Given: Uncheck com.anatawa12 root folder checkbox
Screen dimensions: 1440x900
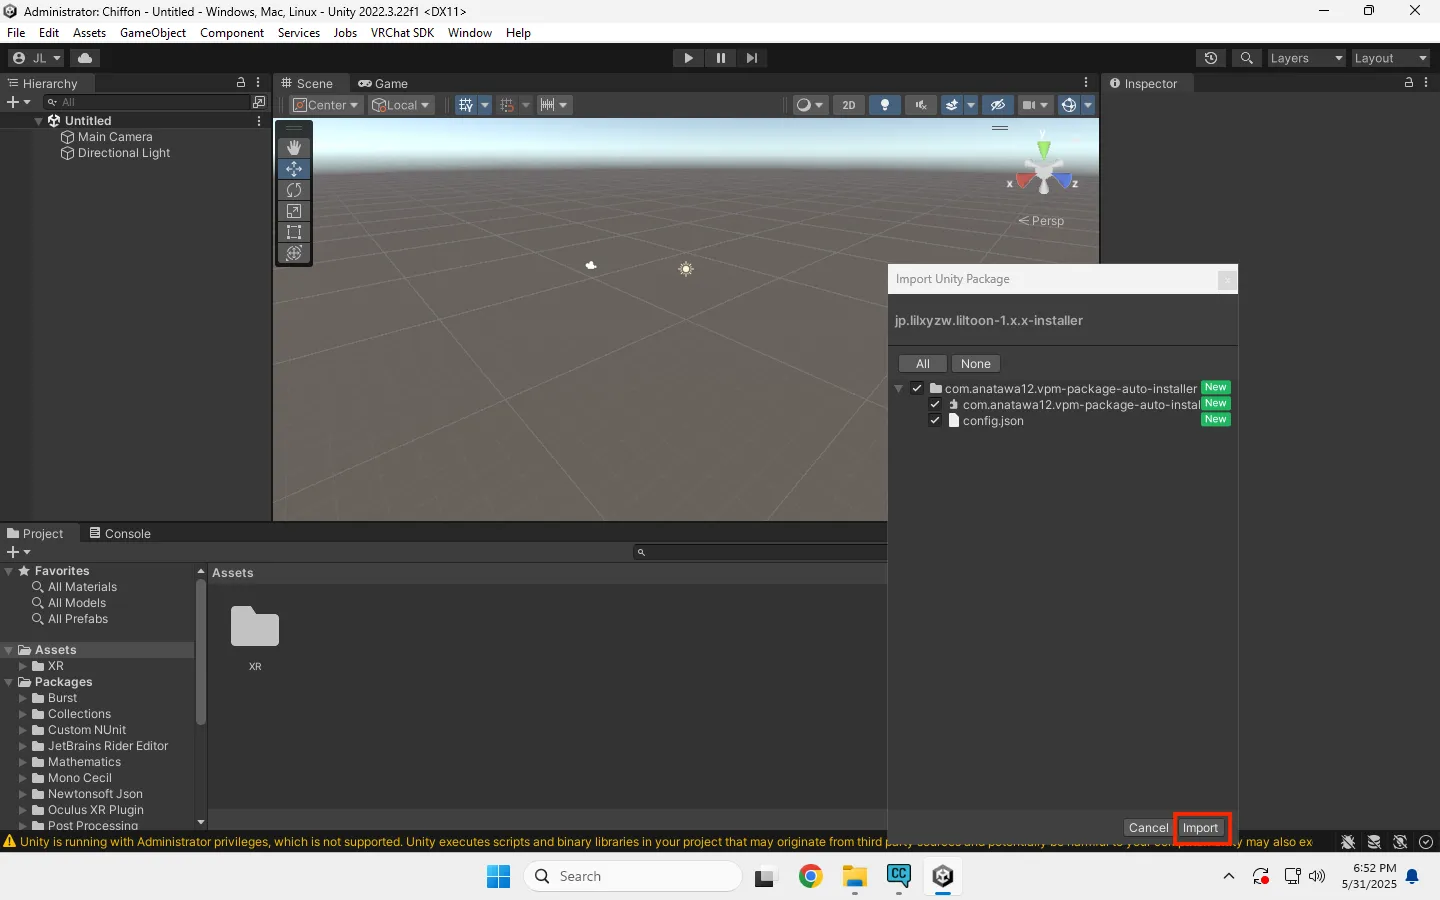Looking at the screenshot, I should click(917, 388).
